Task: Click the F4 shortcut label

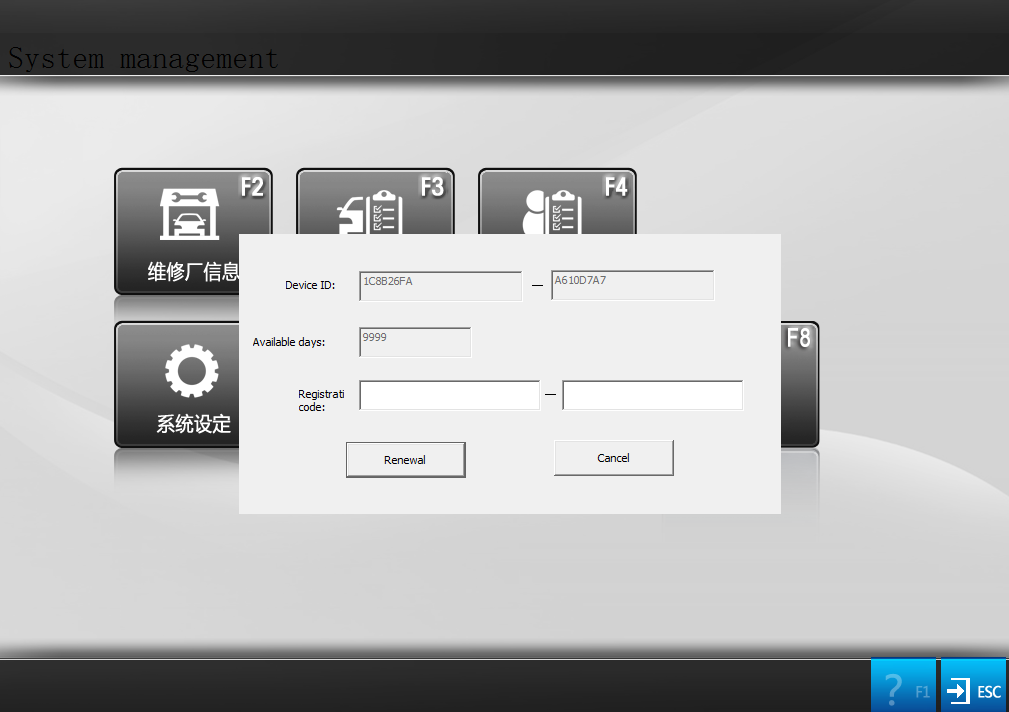Action: pyautogui.click(x=615, y=187)
